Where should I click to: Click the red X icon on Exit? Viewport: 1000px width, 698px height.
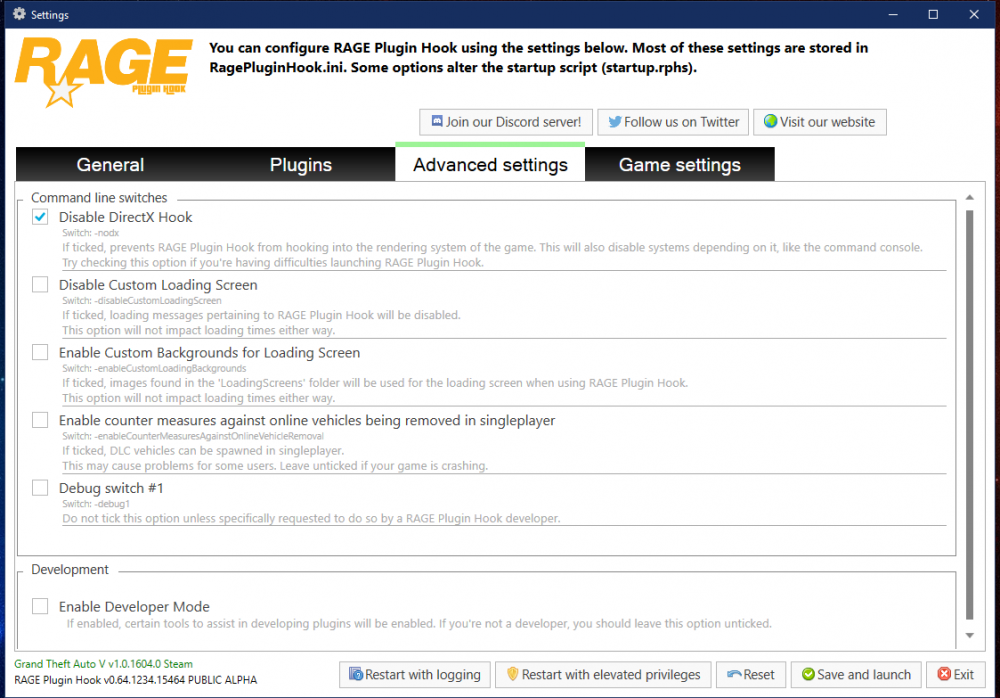pyautogui.click(x=944, y=674)
